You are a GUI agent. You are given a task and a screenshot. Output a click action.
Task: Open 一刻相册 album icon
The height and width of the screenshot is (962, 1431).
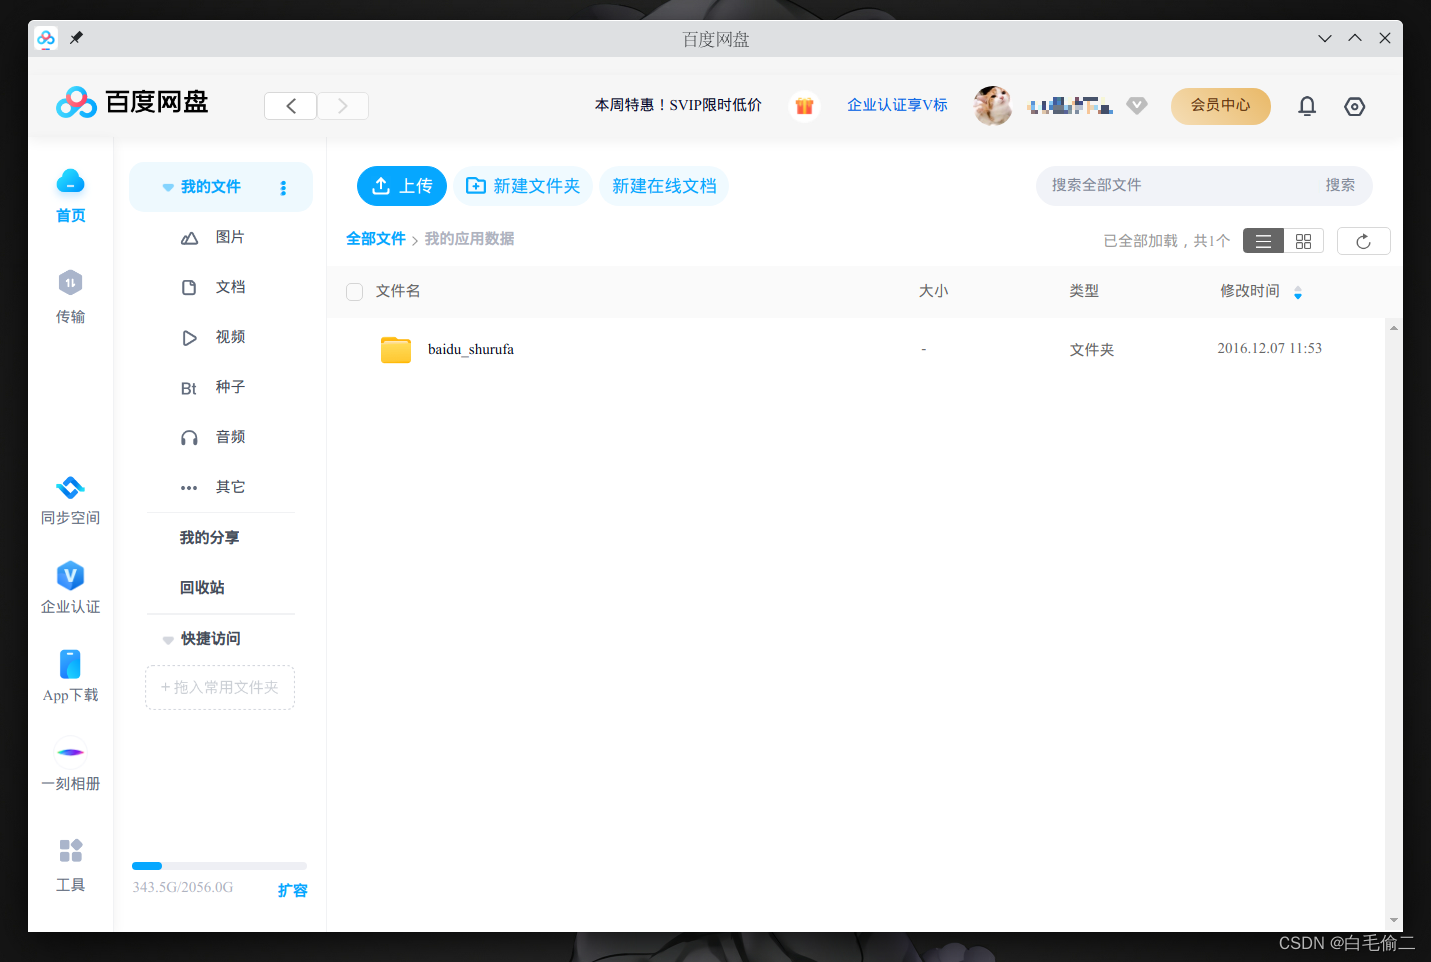[70, 752]
